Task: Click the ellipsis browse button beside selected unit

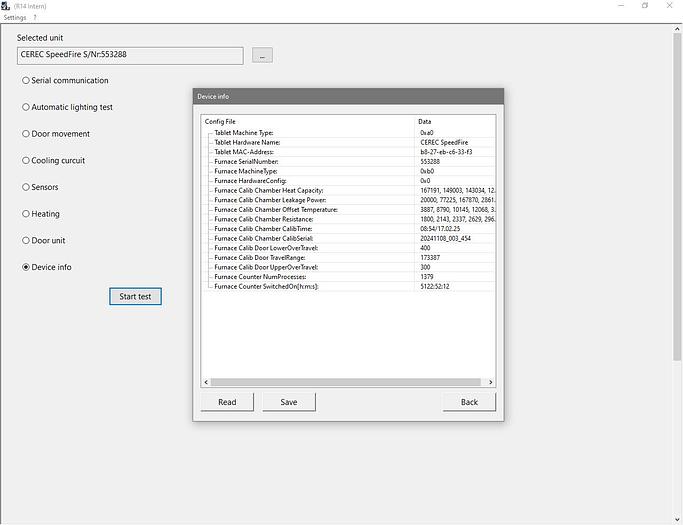Action: pos(262,56)
